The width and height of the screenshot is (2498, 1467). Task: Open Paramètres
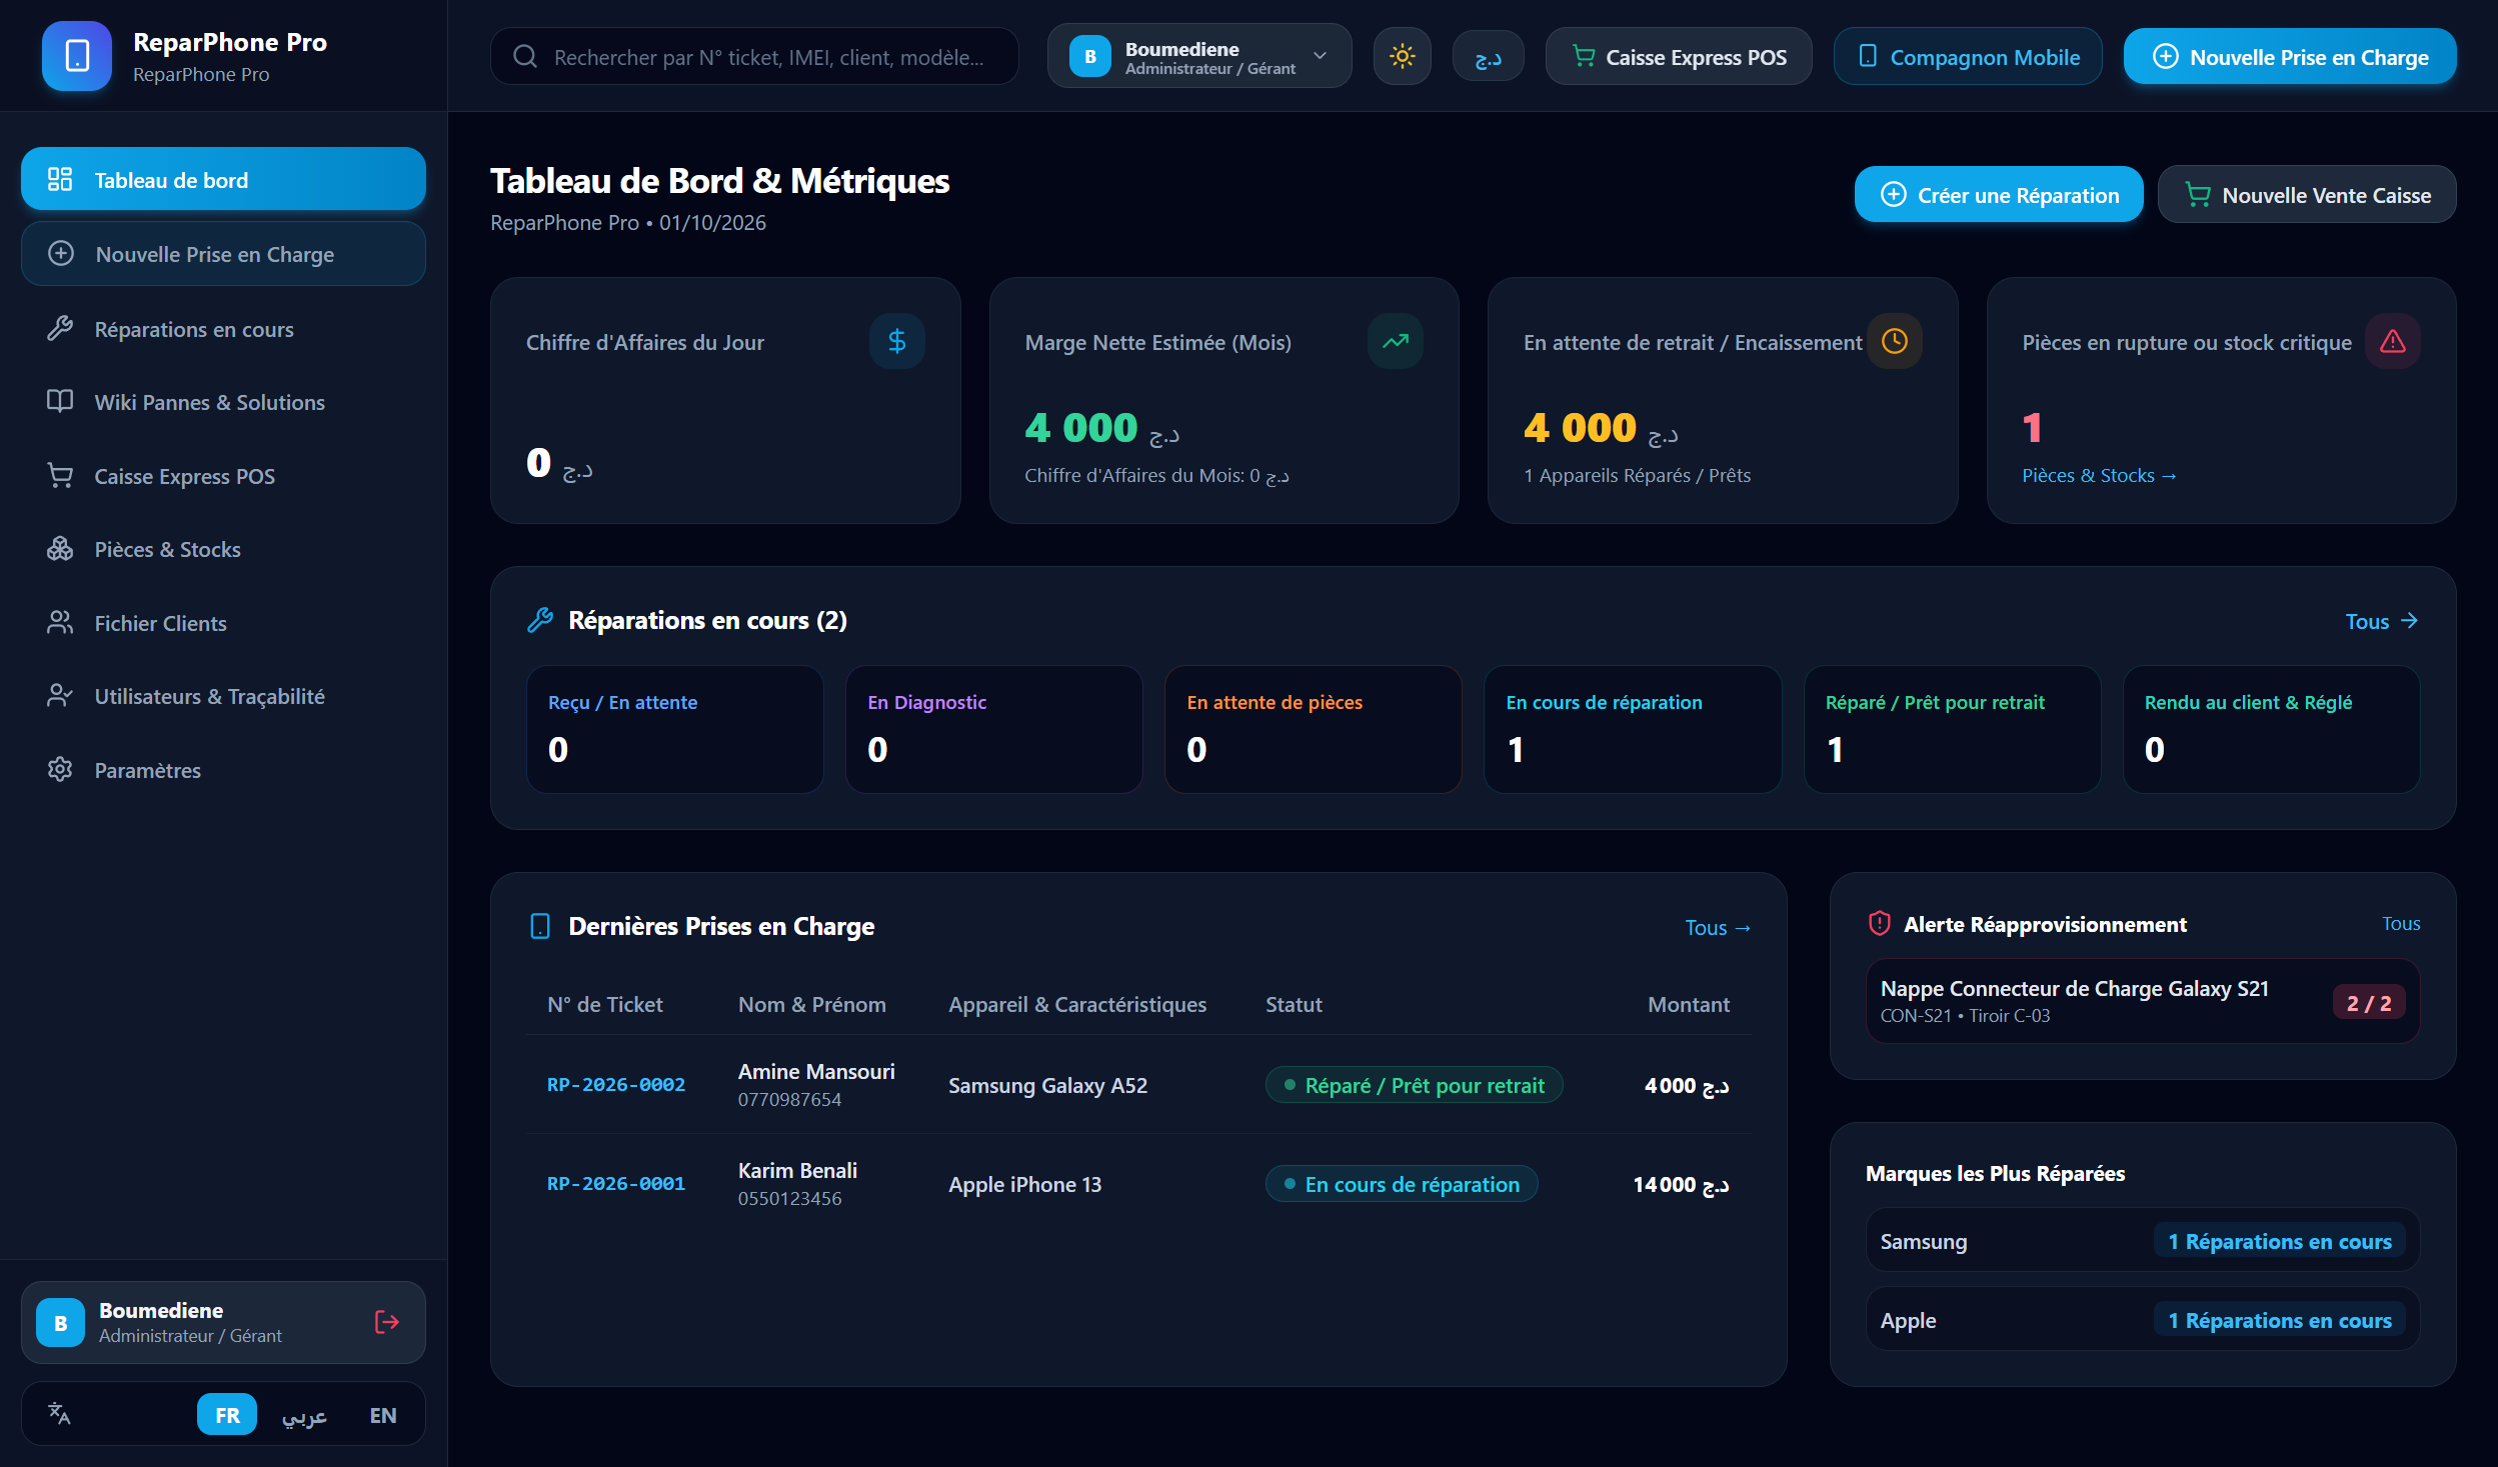pos(223,770)
